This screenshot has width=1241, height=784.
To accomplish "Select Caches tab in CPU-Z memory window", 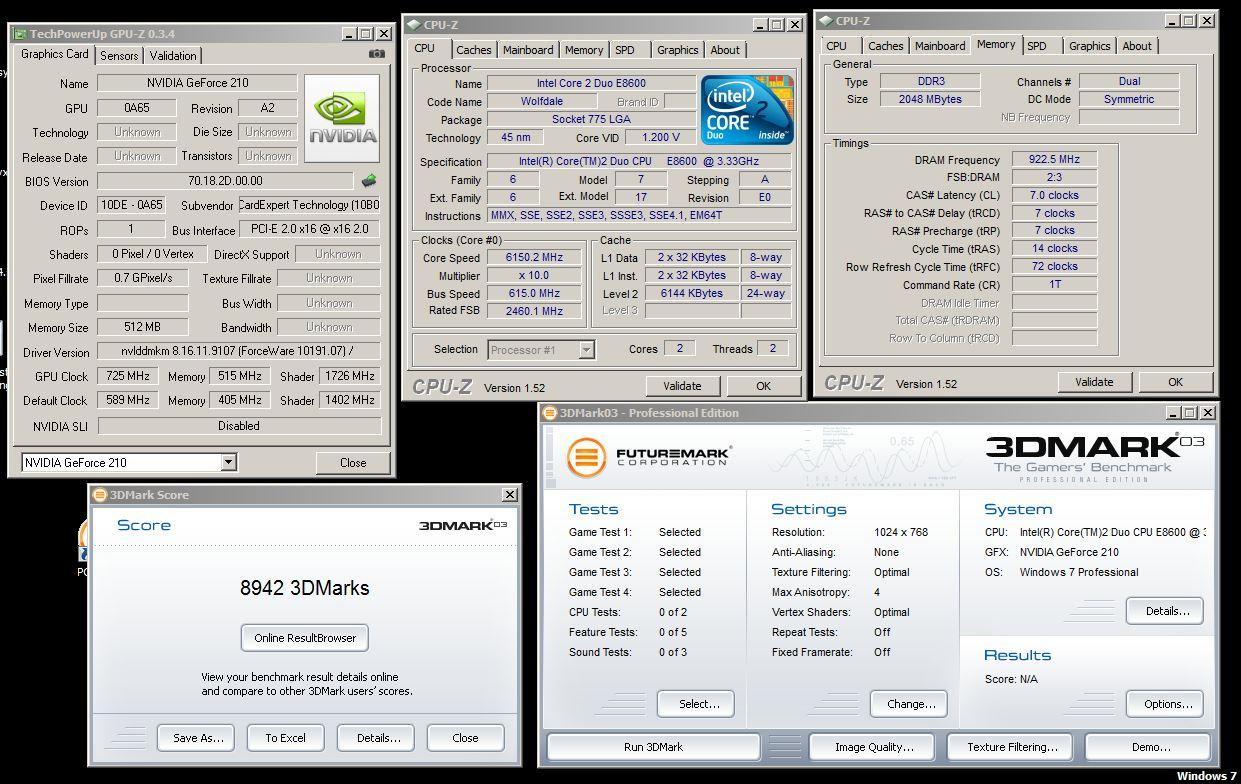I will [885, 46].
